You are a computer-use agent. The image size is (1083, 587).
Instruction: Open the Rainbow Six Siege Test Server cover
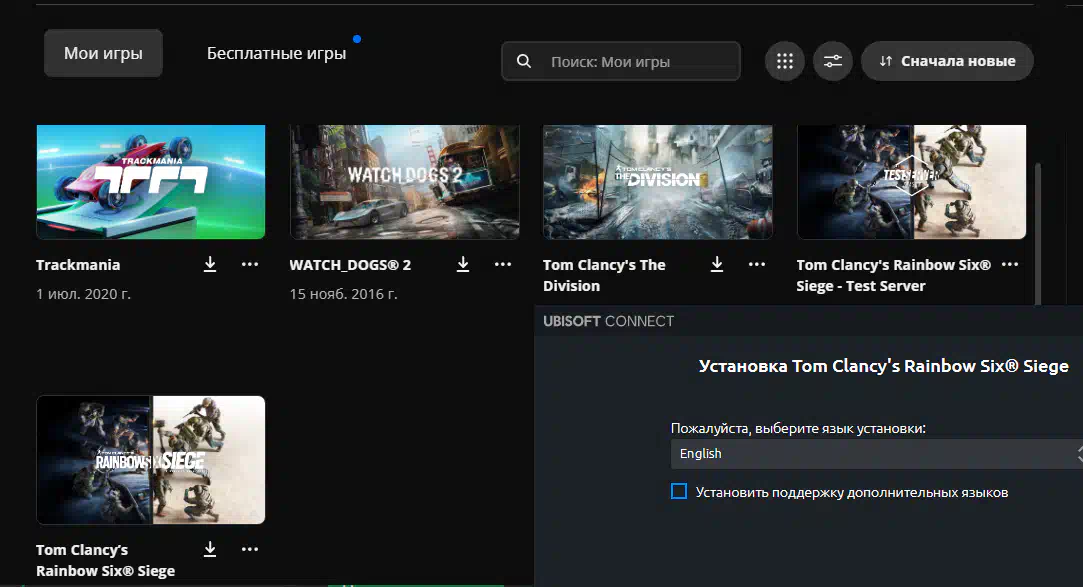pyautogui.click(x=912, y=182)
